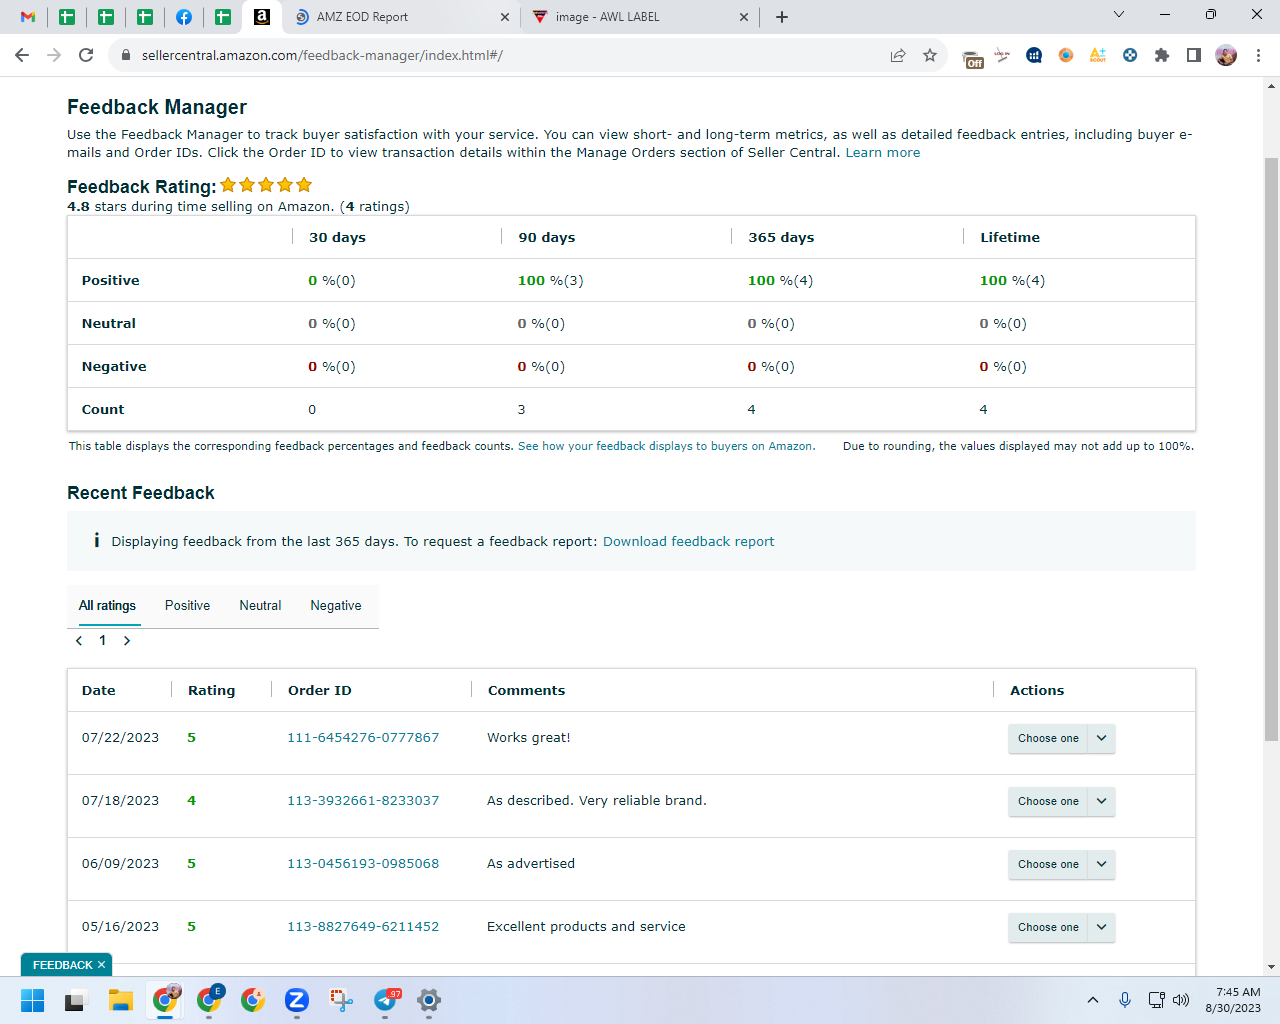Bookmark this page with the star

[930, 55]
